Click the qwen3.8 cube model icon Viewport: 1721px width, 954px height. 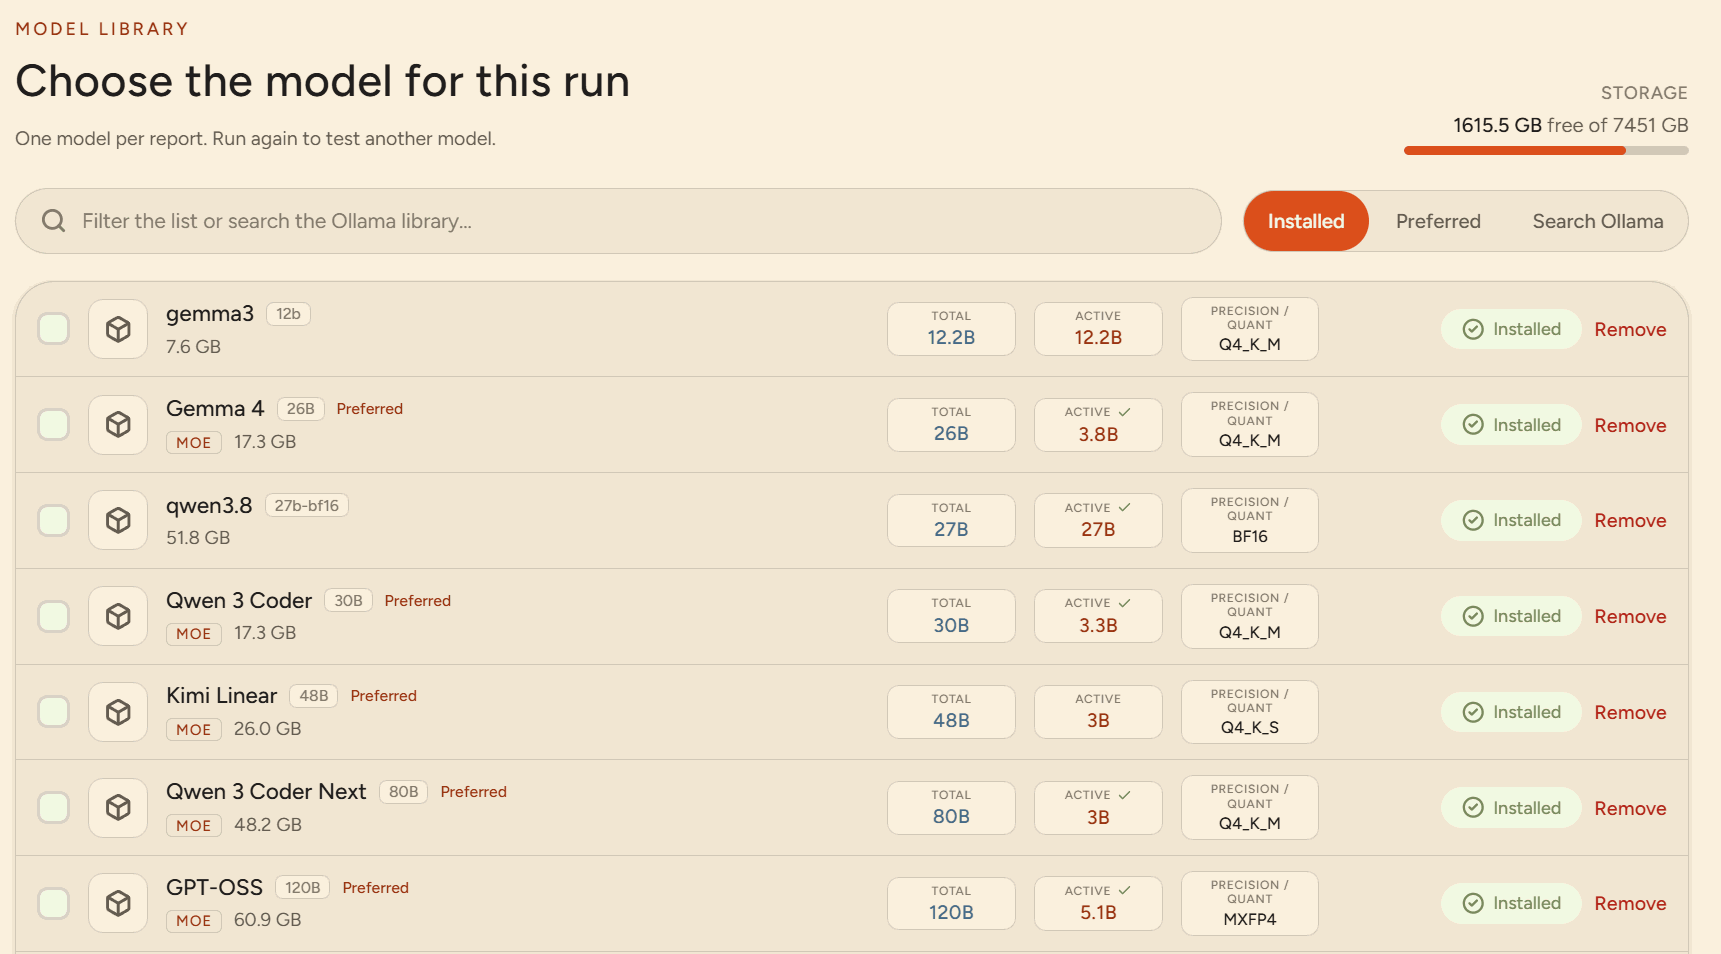point(118,520)
